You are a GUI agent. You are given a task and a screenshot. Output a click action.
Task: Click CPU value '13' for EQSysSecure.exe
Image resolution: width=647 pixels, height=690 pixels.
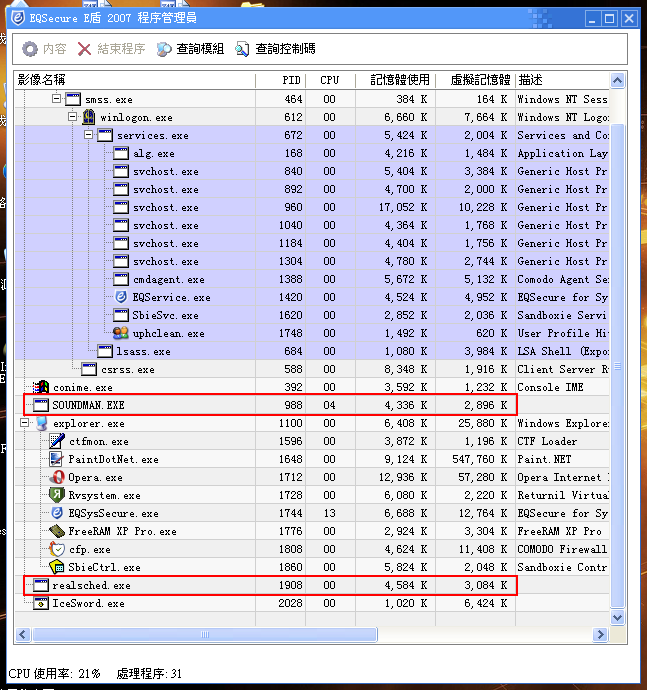(x=330, y=513)
